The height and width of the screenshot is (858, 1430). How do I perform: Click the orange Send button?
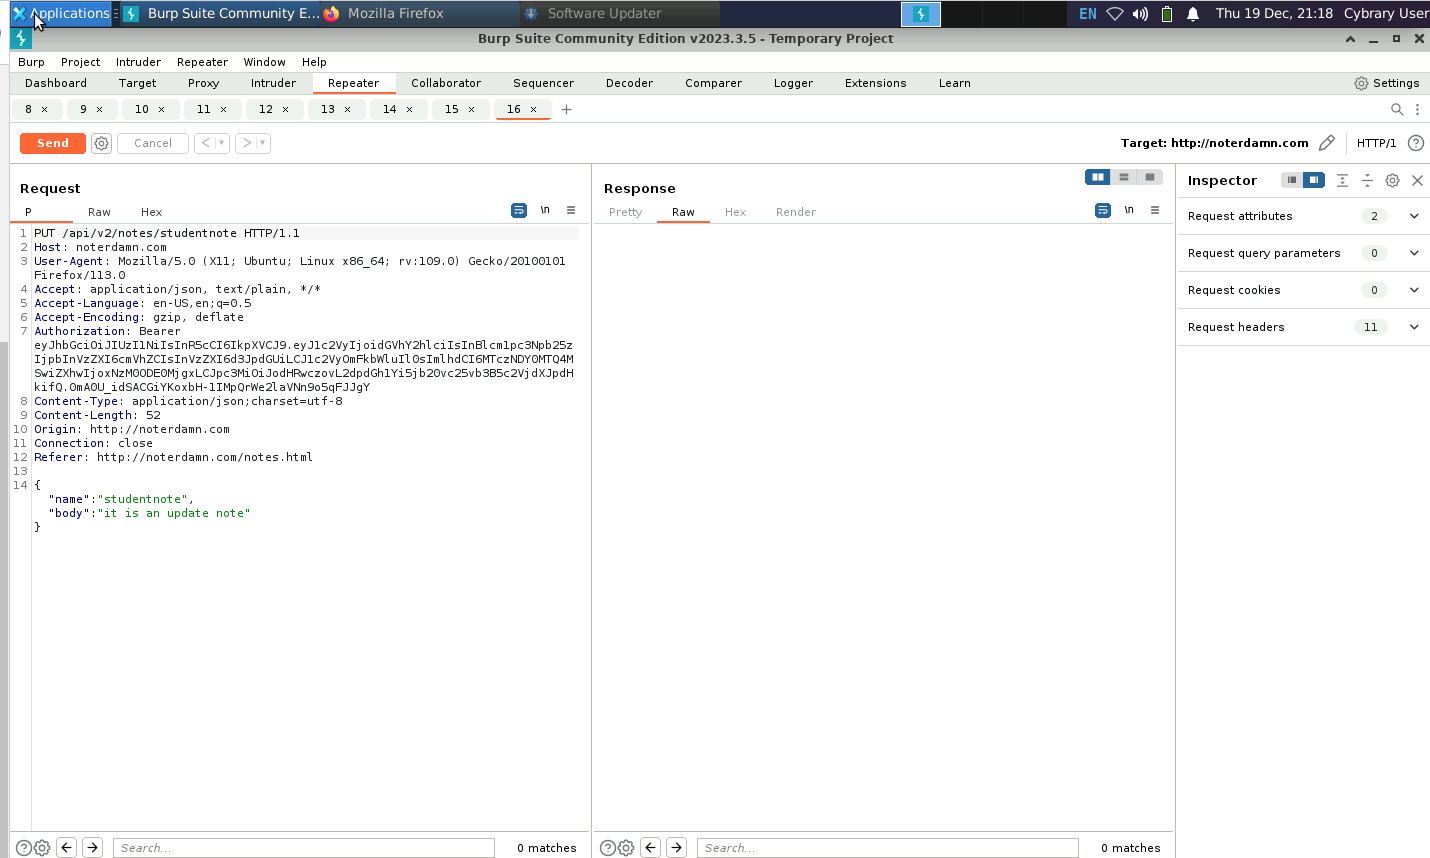coord(53,143)
